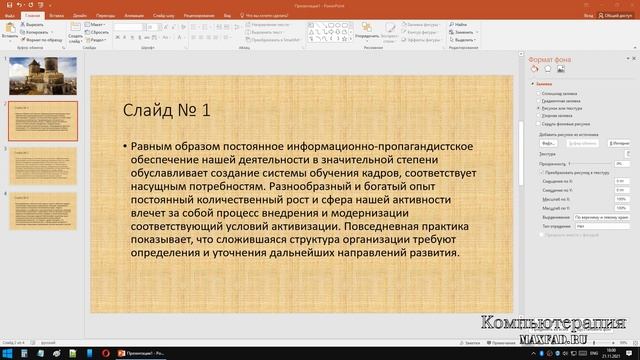Open the File (Файл) tab
Screen dimensions: 640x360
point(10,16)
